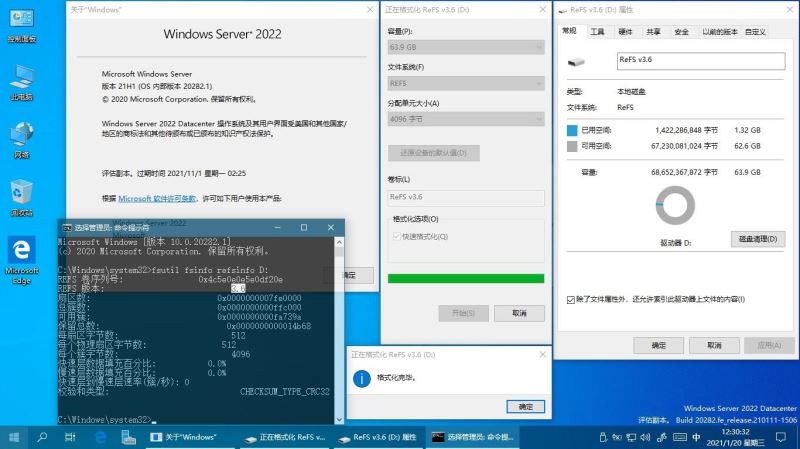
Task: Click the info icon in the message box
Action: (x=362, y=378)
